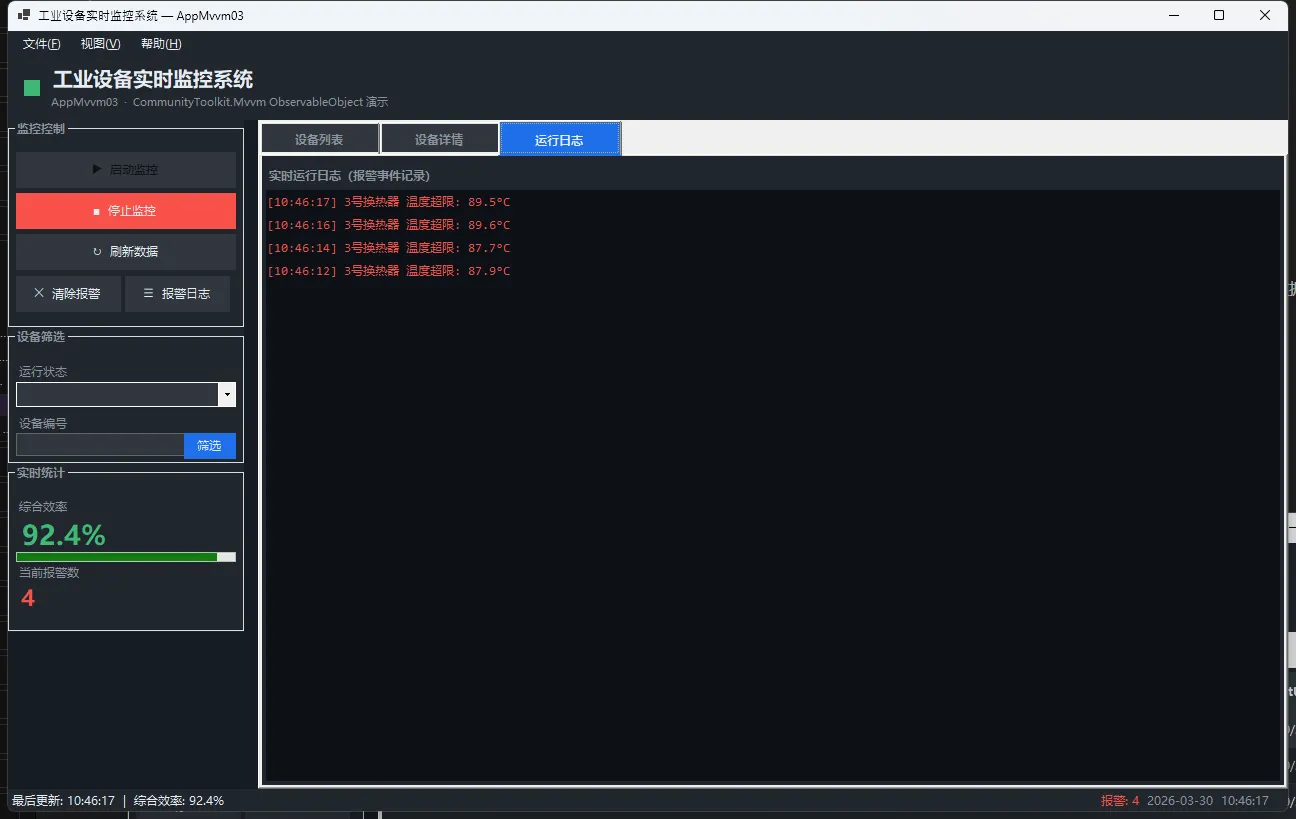
Task: Click the blue 筛选 filter button
Action: (209, 446)
